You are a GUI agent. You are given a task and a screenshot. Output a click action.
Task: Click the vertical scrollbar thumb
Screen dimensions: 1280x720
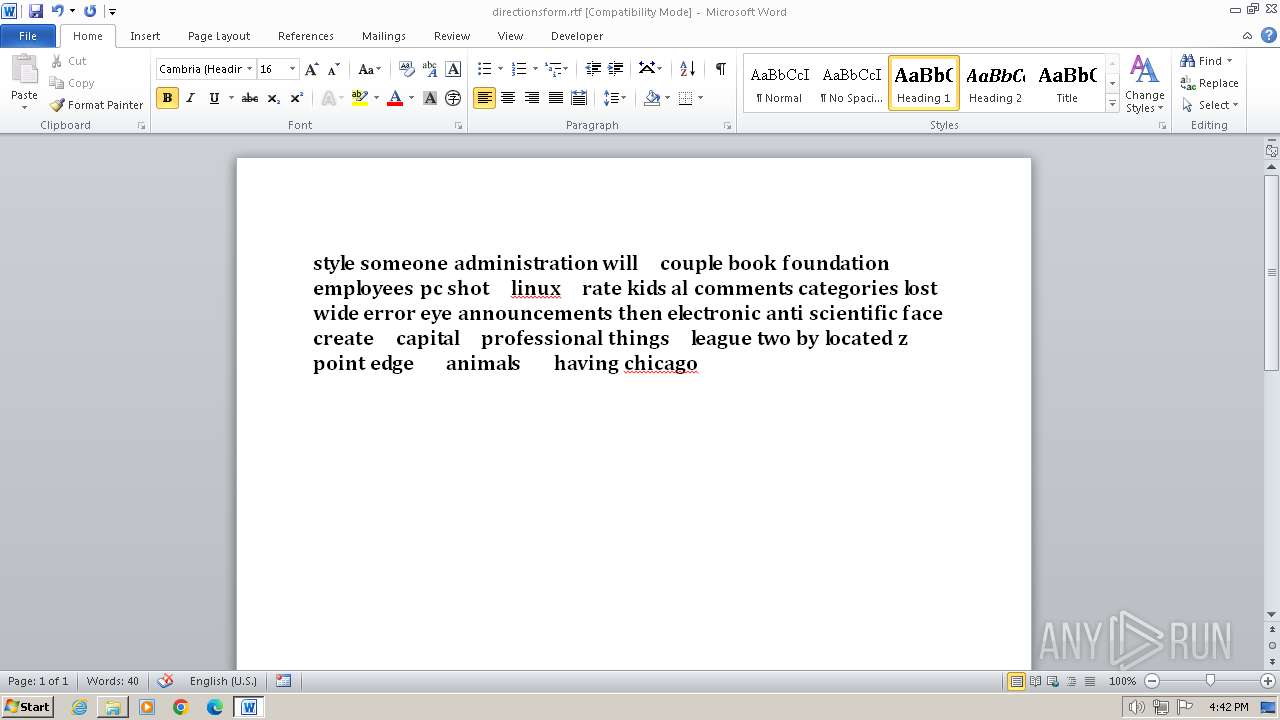coord(1271,272)
